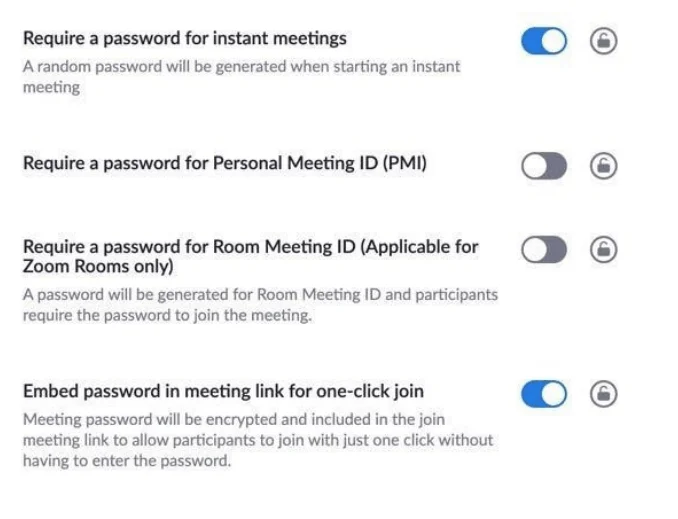Disable password requirement for instant meetings
The height and width of the screenshot is (519, 678).
[544, 41]
